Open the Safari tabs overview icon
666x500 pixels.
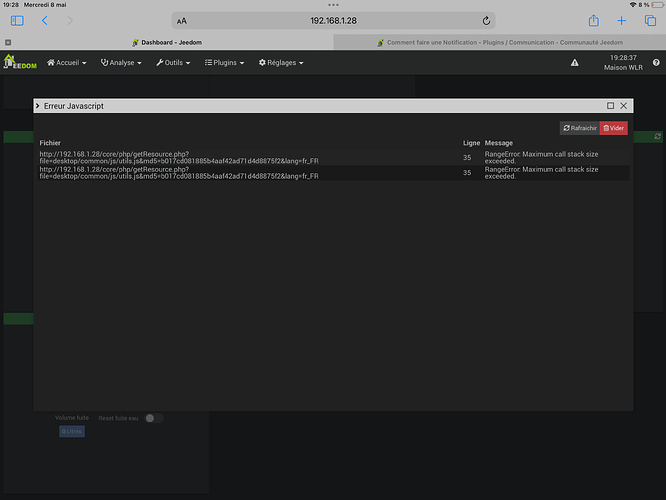click(x=650, y=20)
